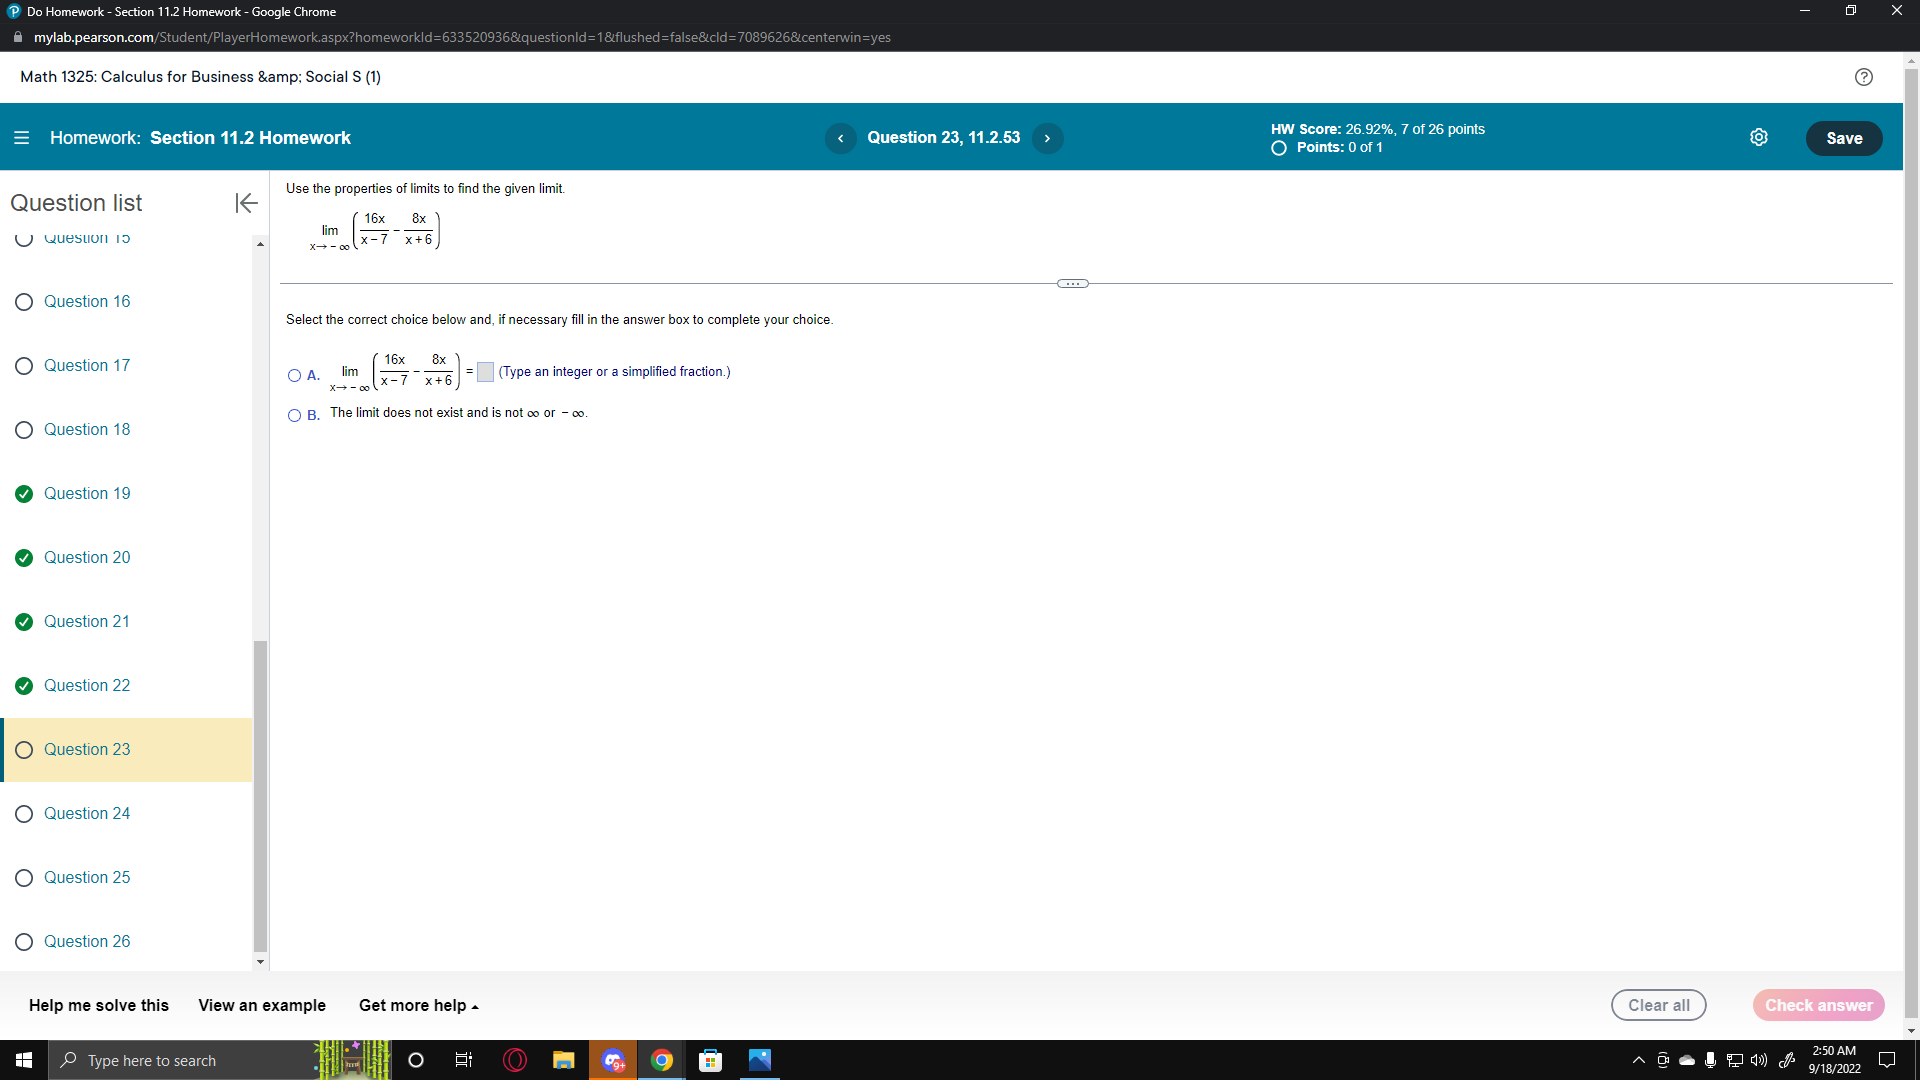This screenshot has height=1080, width=1920.
Task: Click the answer input box for choice A
Action: point(484,371)
